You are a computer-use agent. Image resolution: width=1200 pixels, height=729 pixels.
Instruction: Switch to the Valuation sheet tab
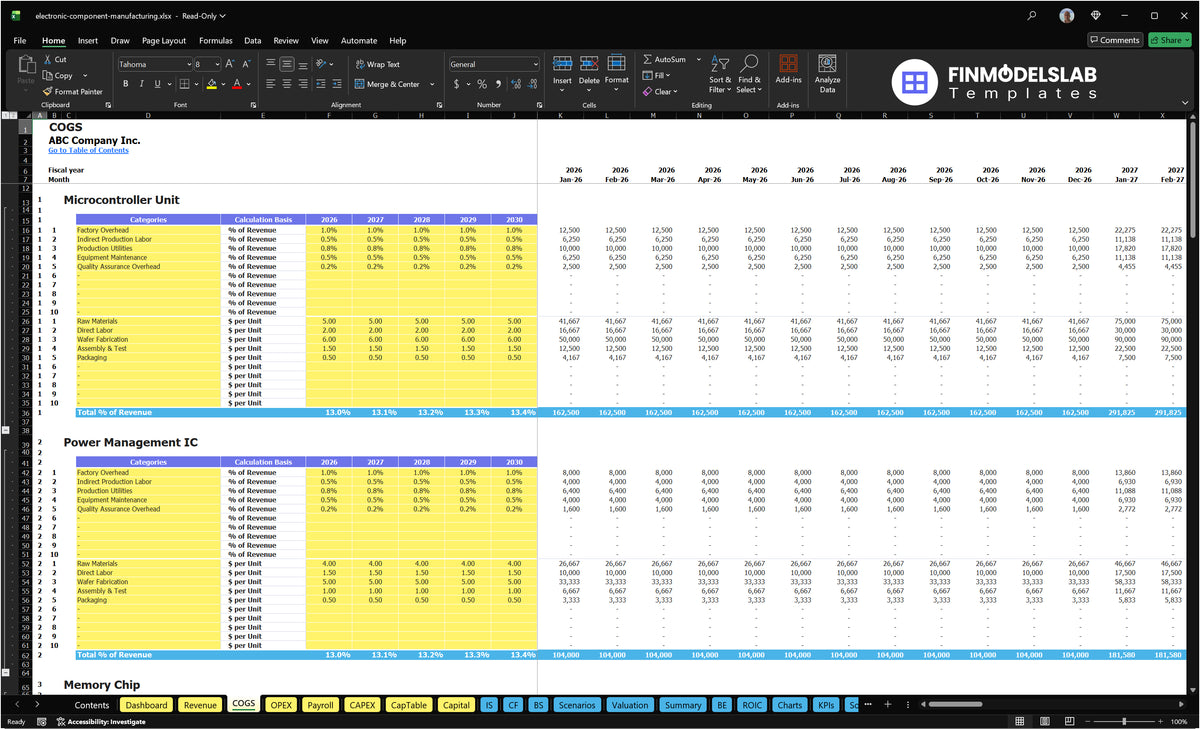[630, 705]
